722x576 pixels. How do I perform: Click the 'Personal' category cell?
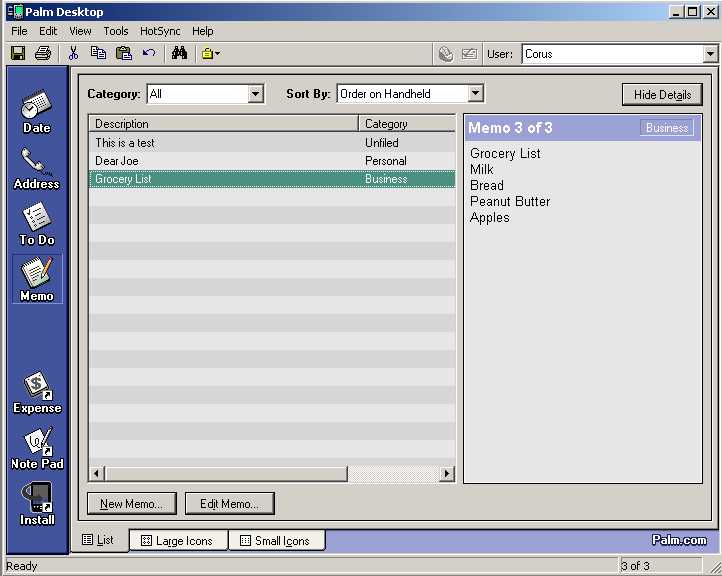[x=386, y=161]
